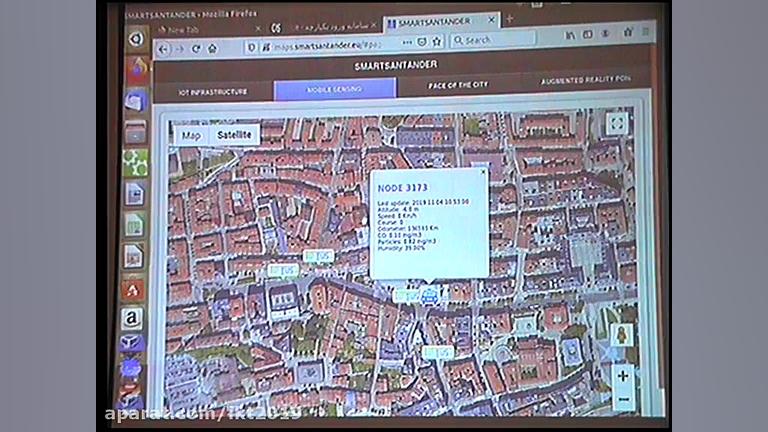Screen dimensions: 768x432
Task: Open the Augmented Reality POIs tab
Action: [x=585, y=79]
